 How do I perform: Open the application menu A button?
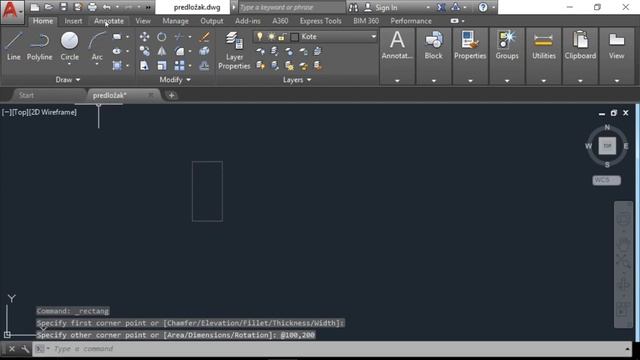(11, 11)
